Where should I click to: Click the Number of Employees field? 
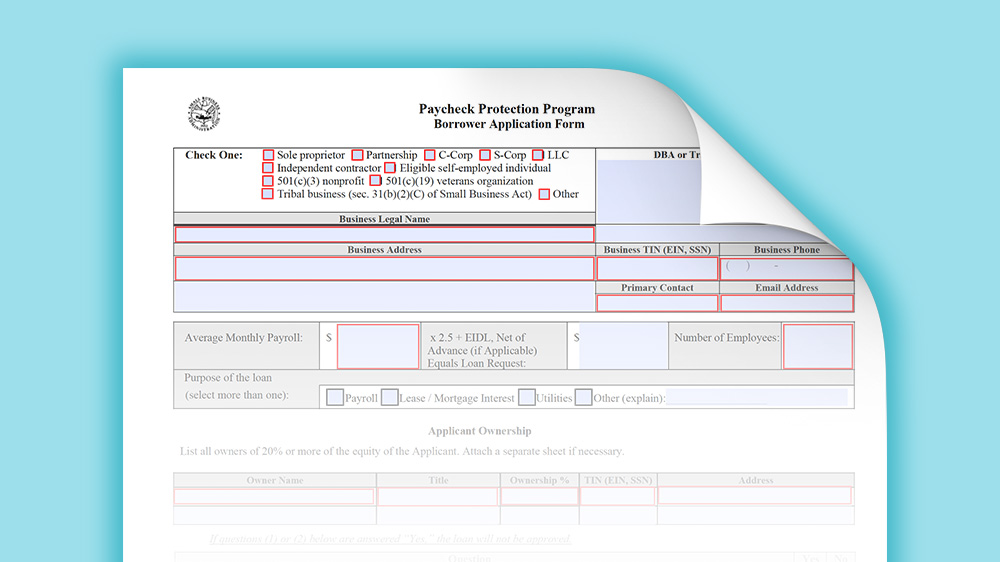pos(817,346)
